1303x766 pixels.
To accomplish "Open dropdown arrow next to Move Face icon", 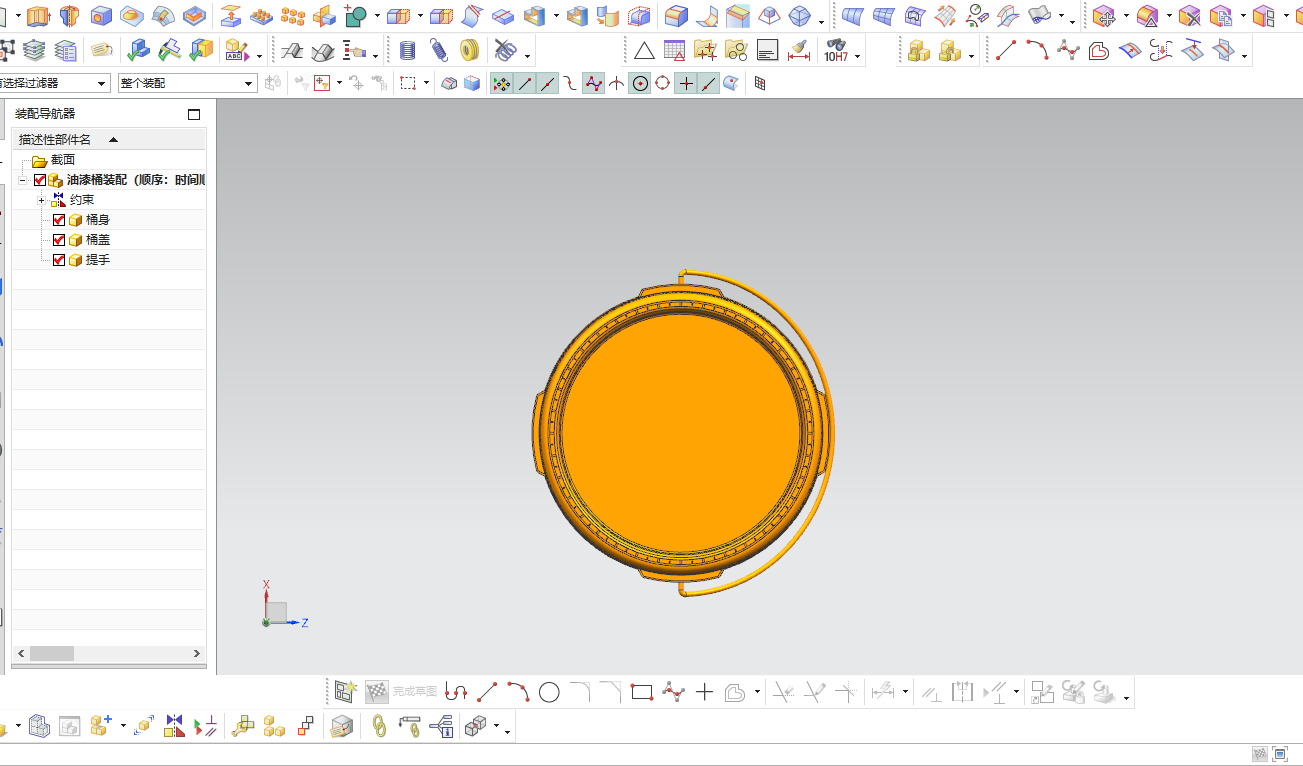I will [x=1125, y=16].
